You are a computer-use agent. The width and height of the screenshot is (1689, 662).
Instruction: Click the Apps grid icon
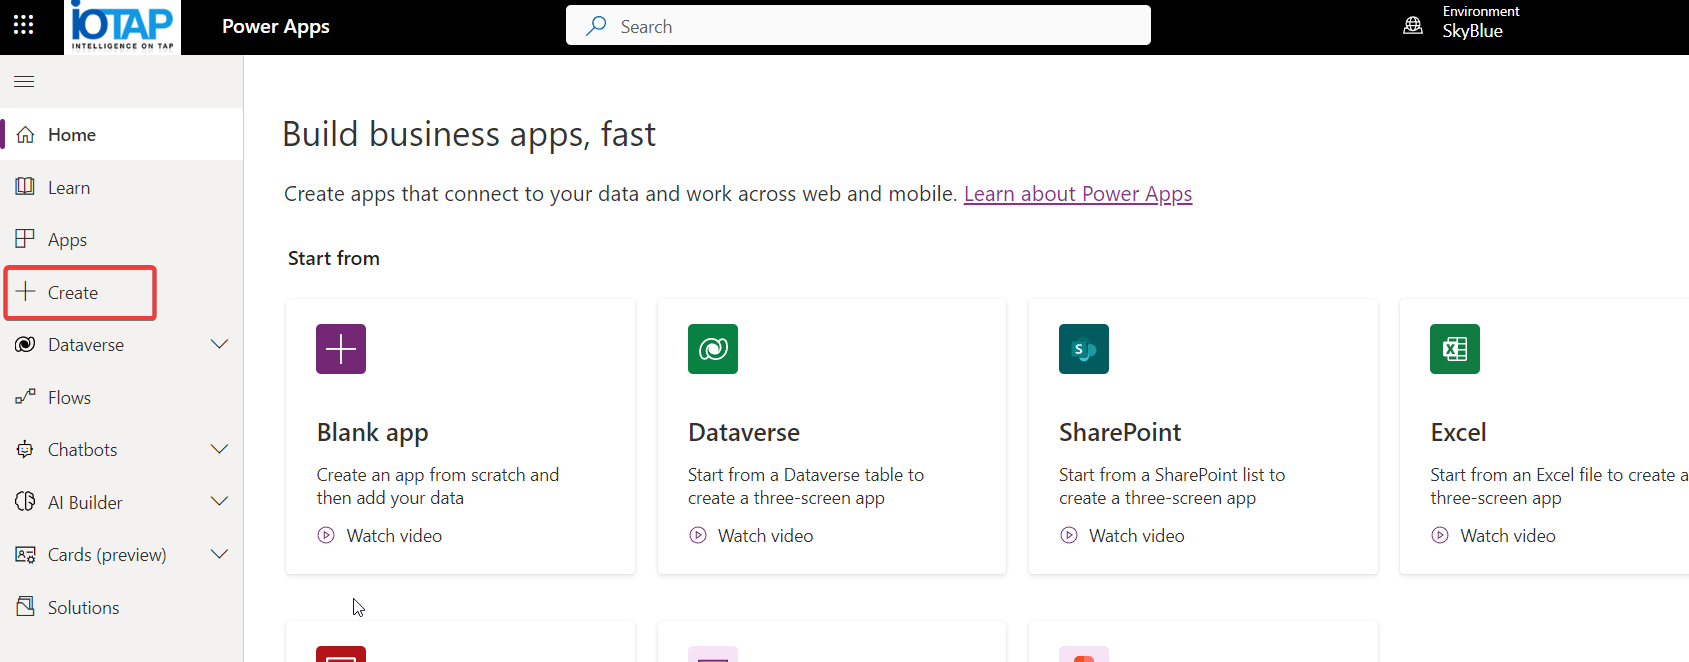[x=26, y=239]
